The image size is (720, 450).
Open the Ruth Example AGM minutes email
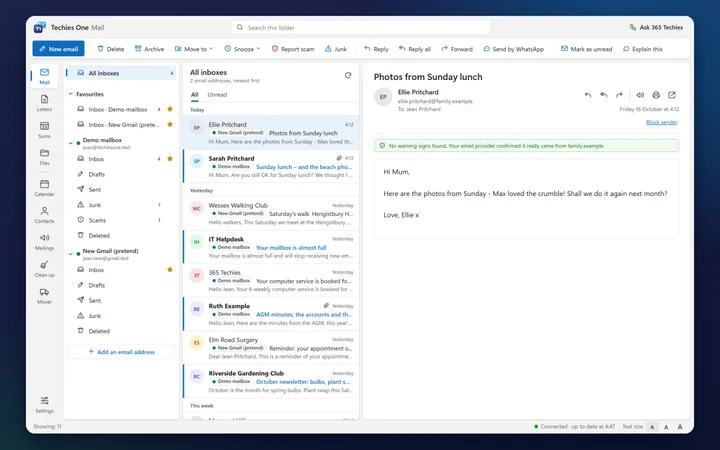[271, 314]
